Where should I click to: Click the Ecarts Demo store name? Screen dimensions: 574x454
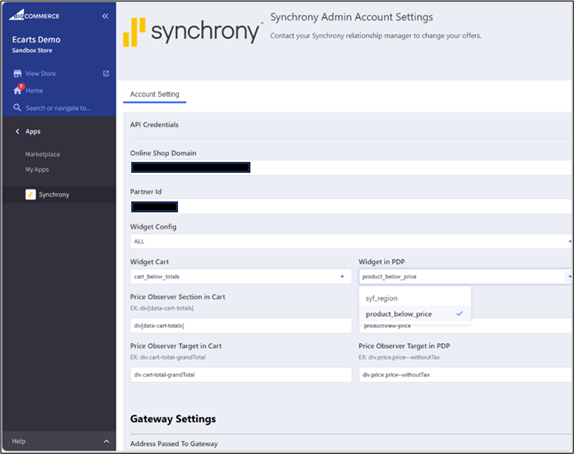pos(36,40)
